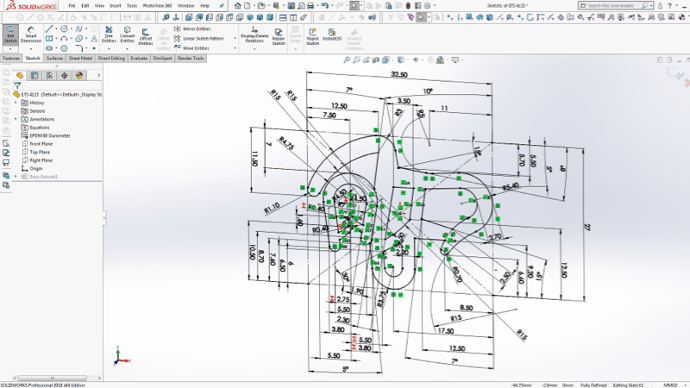Image resolution: width=690 pixels, height=388 pixels.
Task: Click Offset Entities
Action: tap(146, 36)
